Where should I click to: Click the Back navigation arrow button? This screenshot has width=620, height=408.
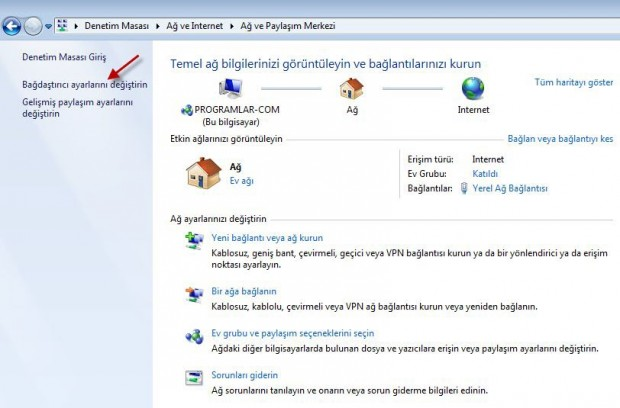12,26
